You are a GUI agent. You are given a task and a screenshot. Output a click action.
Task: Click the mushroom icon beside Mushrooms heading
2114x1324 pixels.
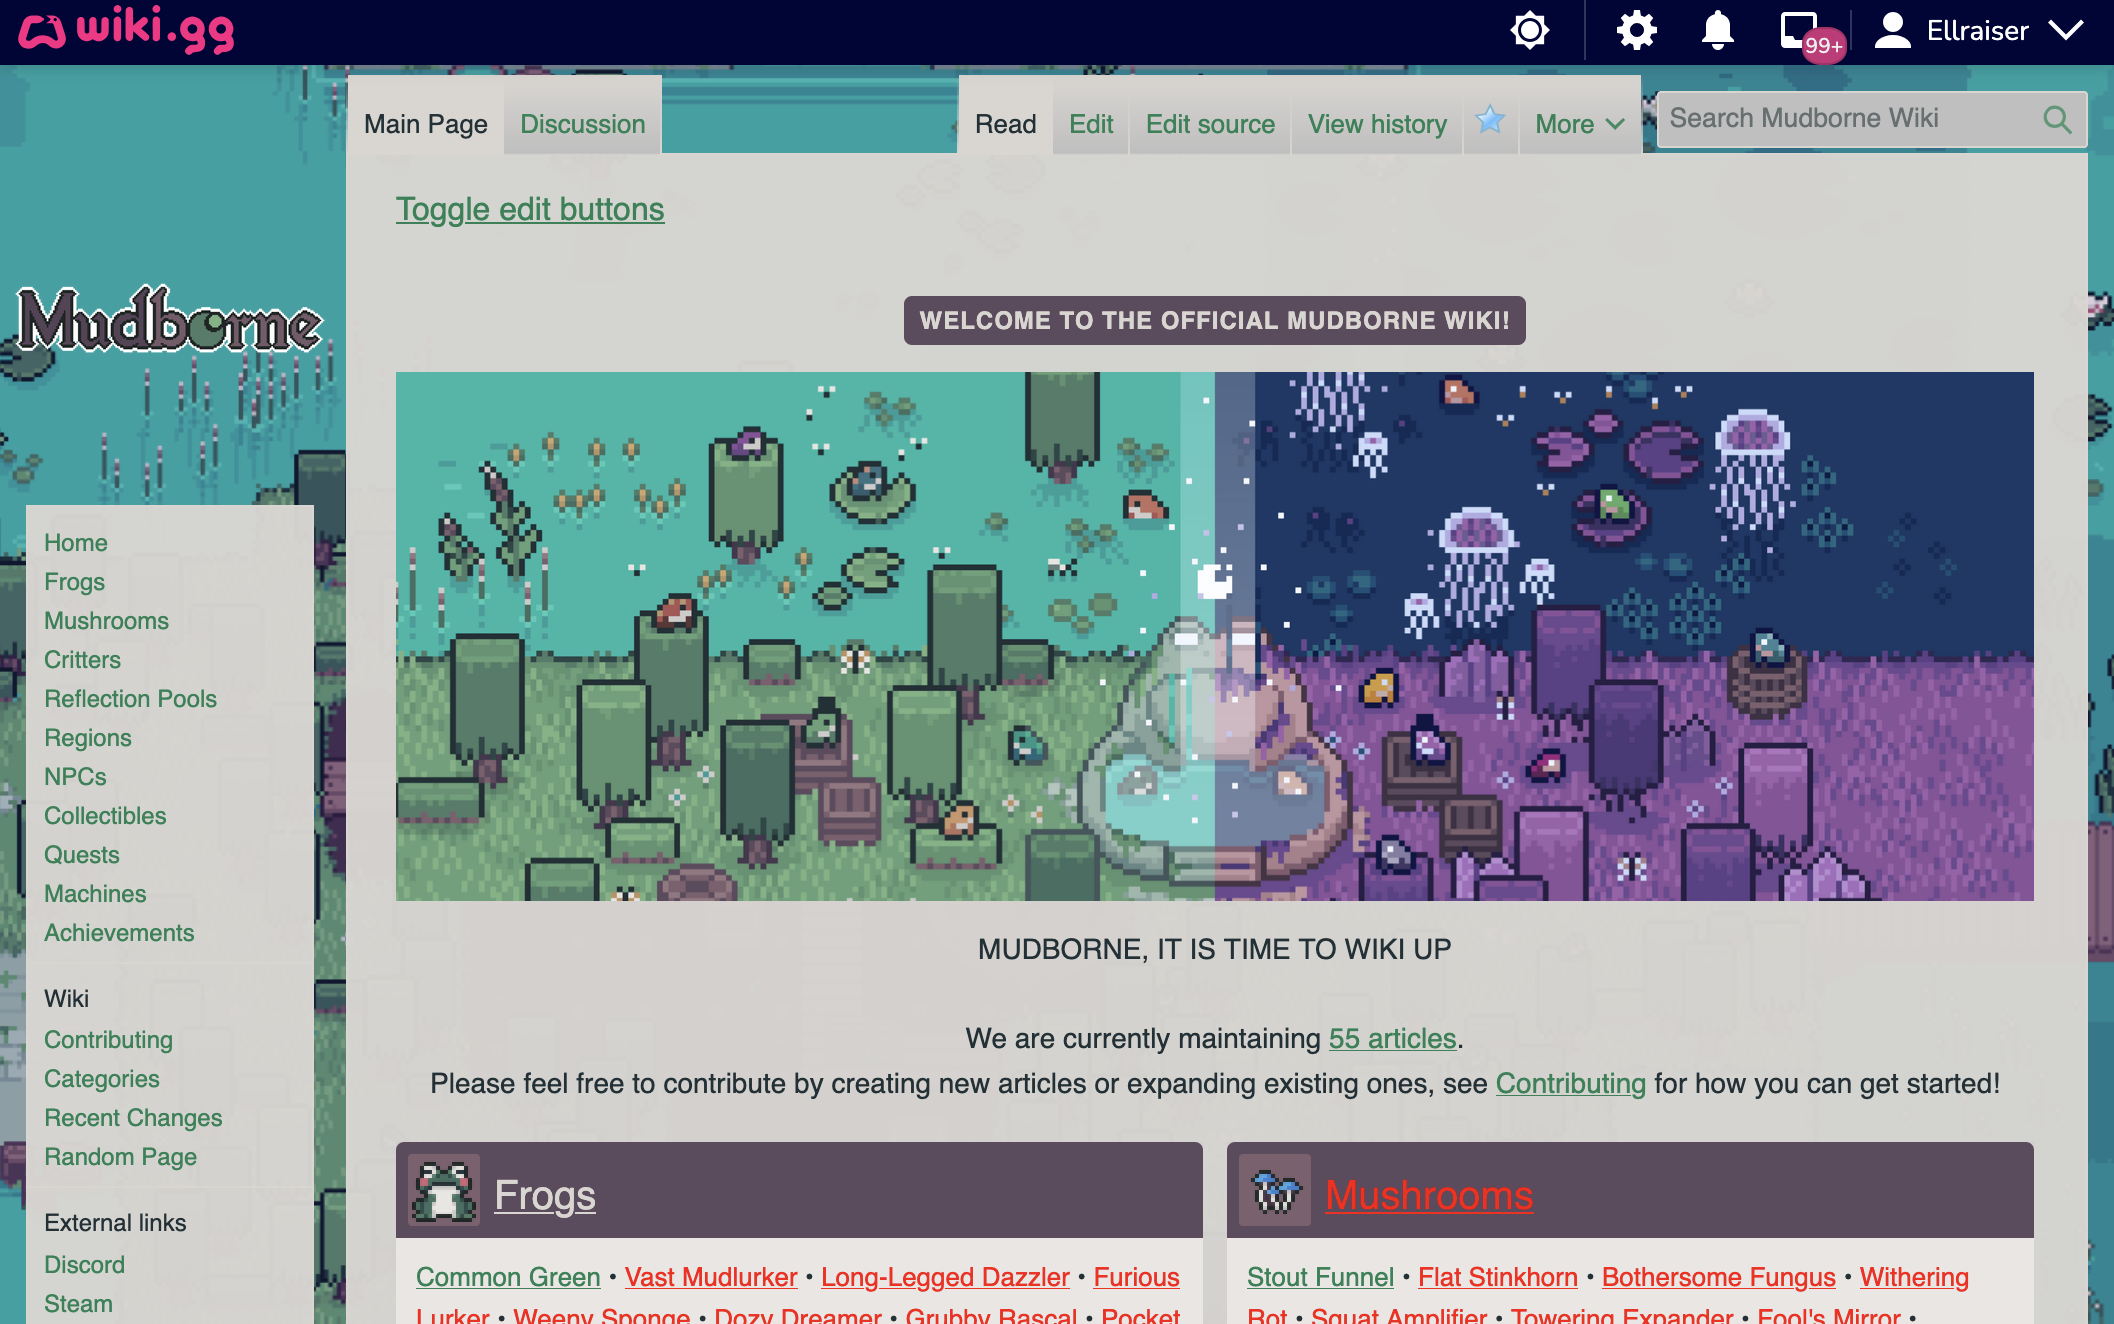(x=1275, y=1190)
